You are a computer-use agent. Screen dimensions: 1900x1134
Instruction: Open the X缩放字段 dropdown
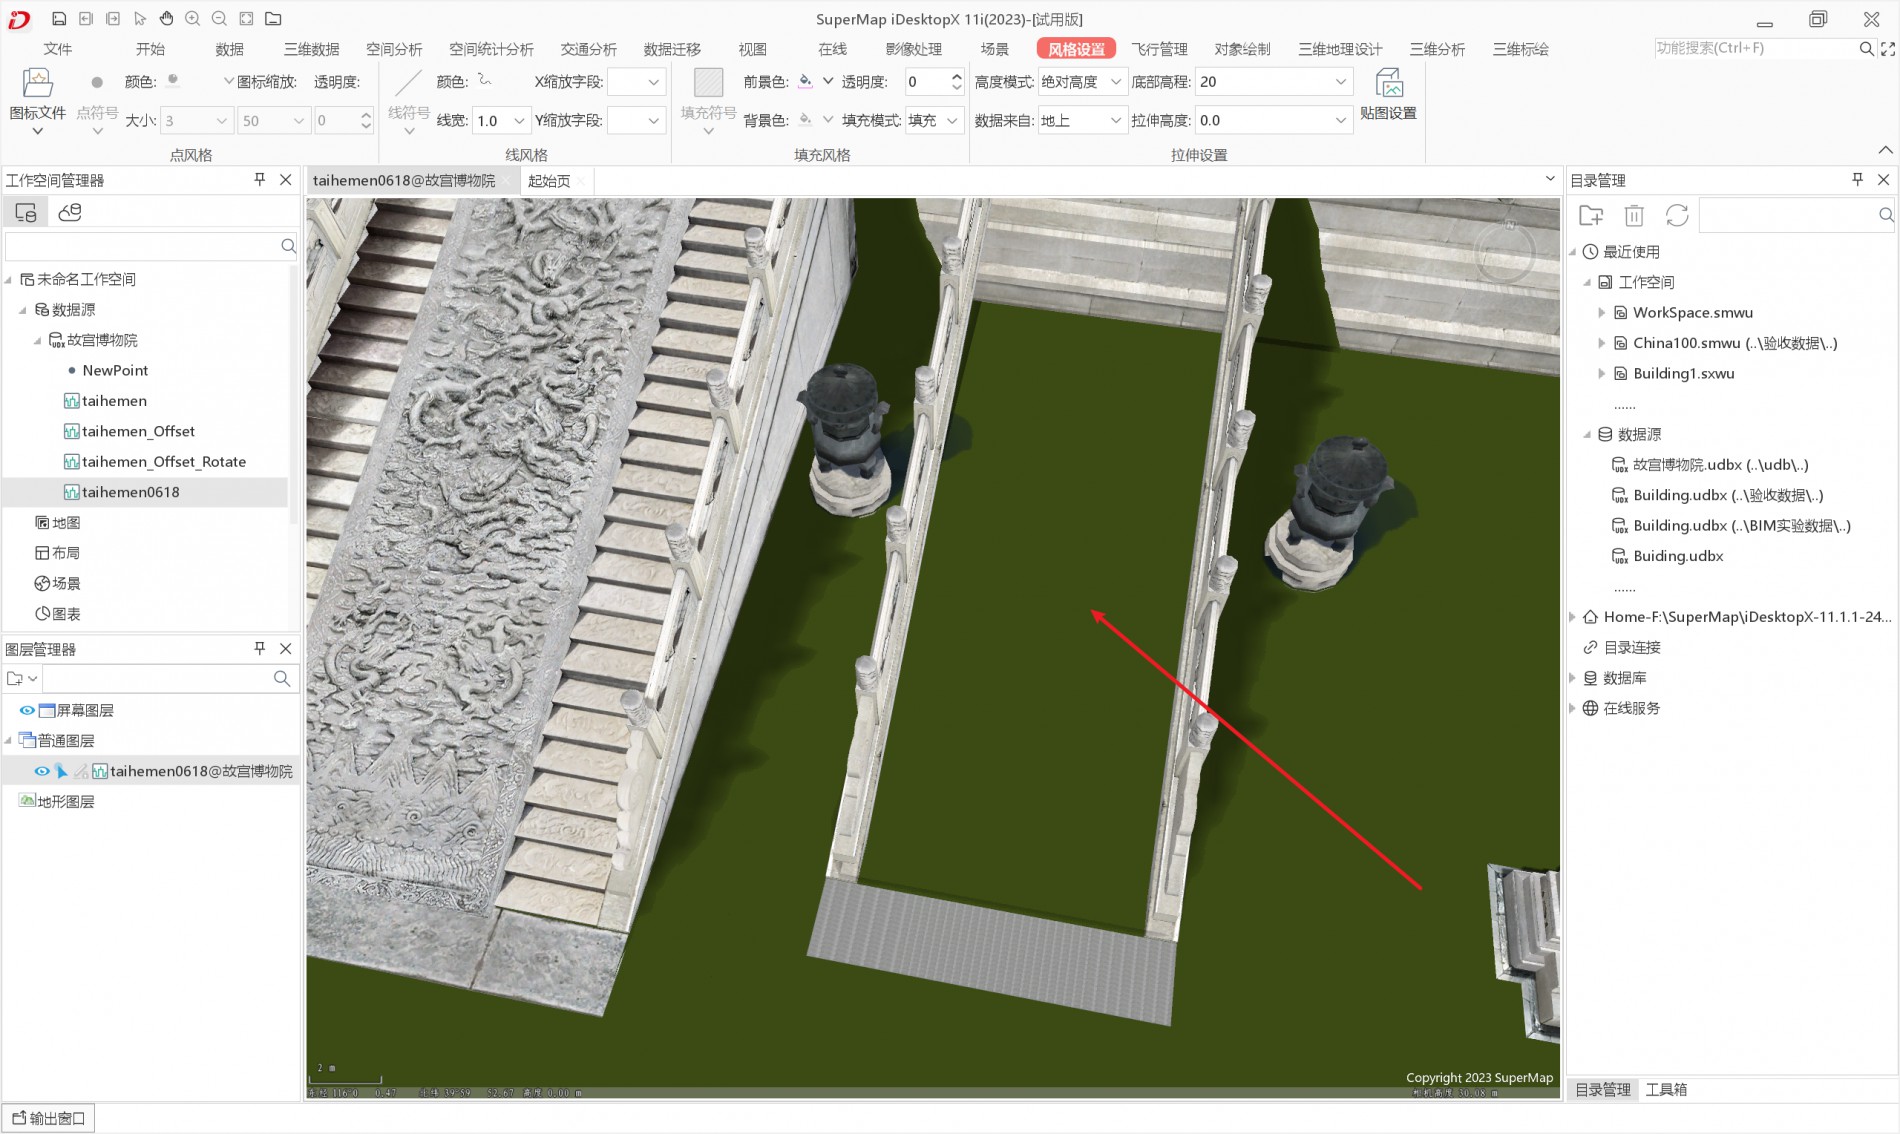click(653, 82)
